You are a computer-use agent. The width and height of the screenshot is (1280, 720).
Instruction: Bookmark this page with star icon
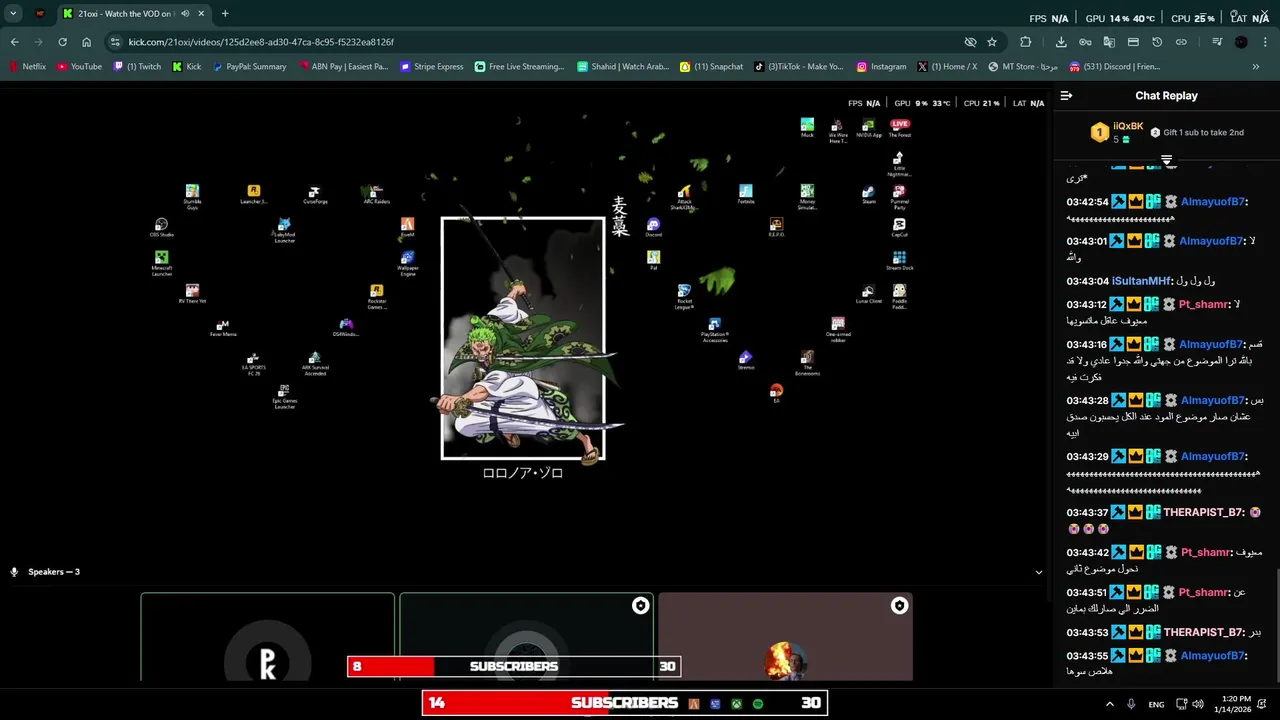click(992, 42)
